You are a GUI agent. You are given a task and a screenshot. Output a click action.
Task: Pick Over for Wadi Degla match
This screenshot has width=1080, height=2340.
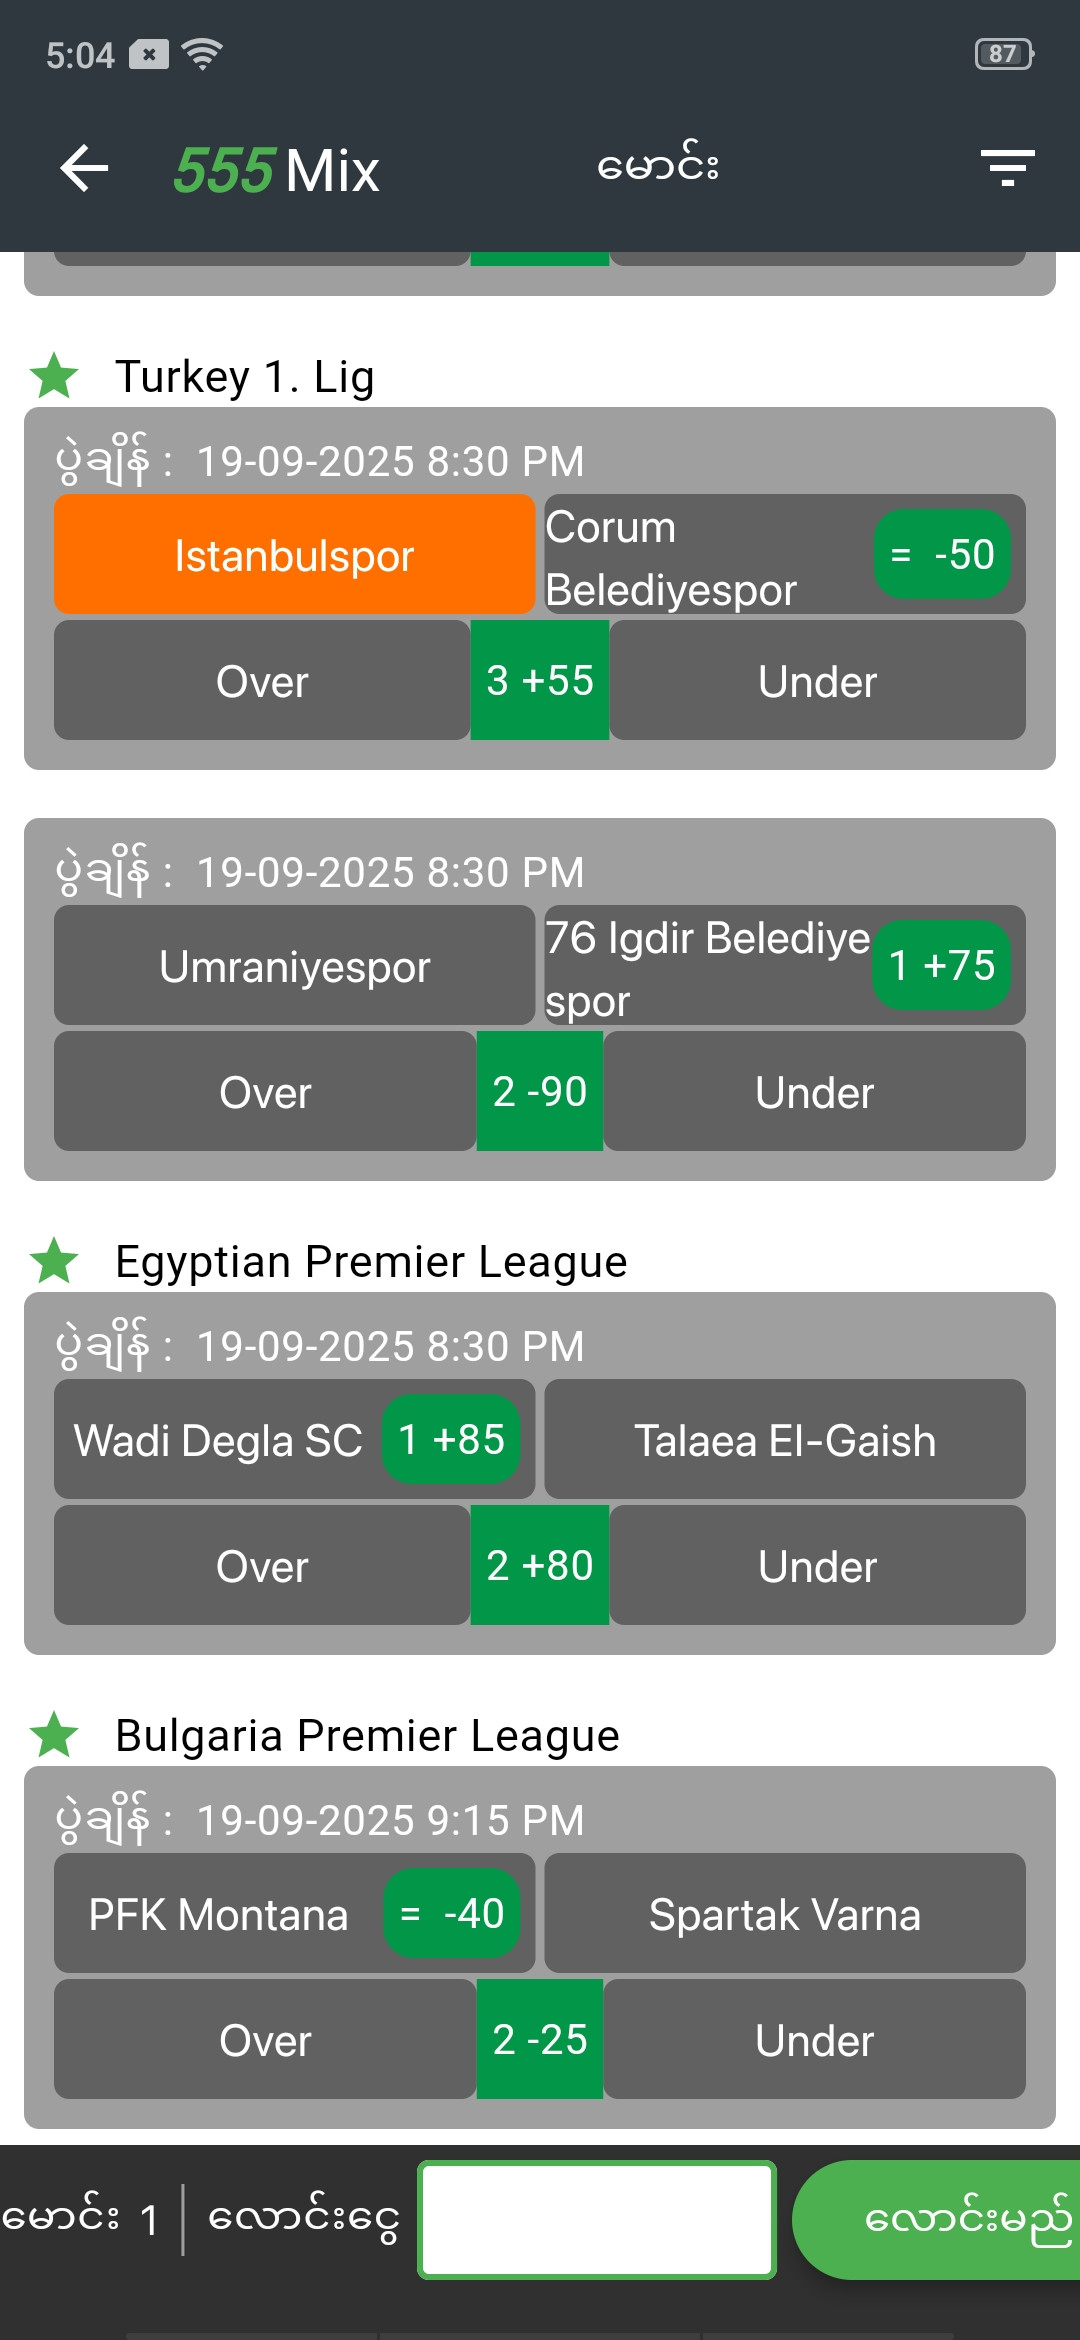tap(262, 1566)
